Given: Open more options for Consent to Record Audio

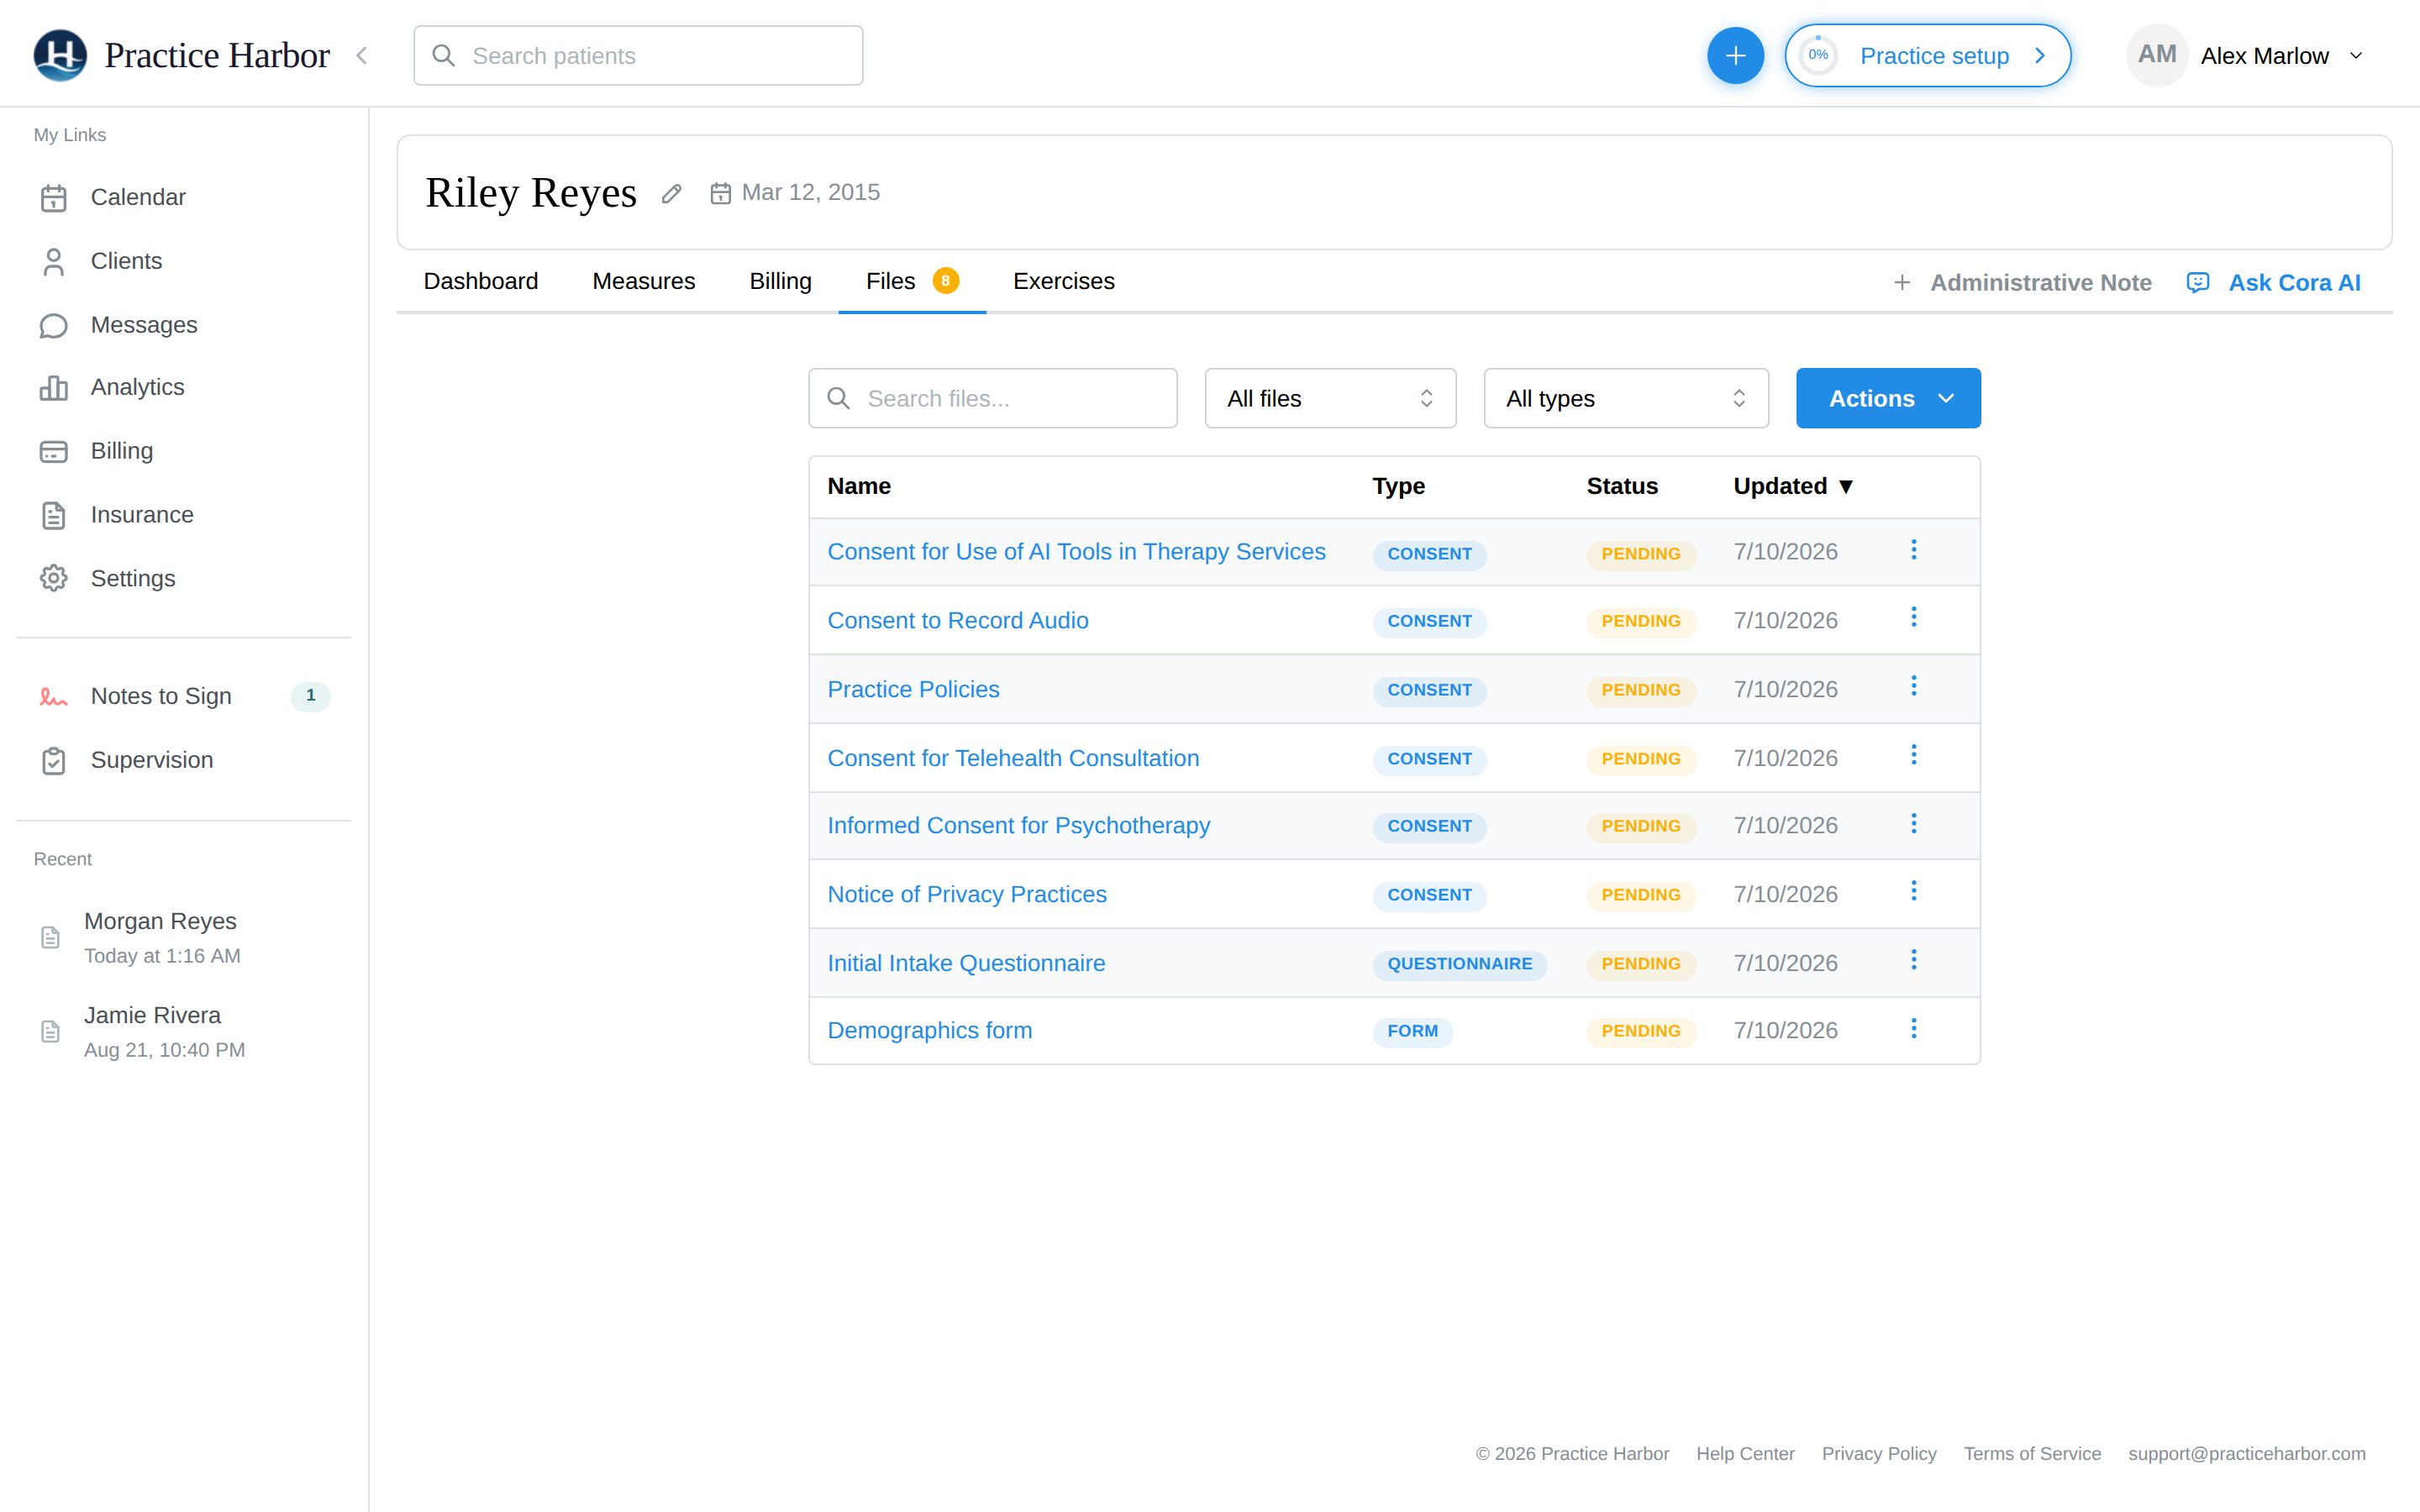Looking at the screenshot, I should (1913, 617).
